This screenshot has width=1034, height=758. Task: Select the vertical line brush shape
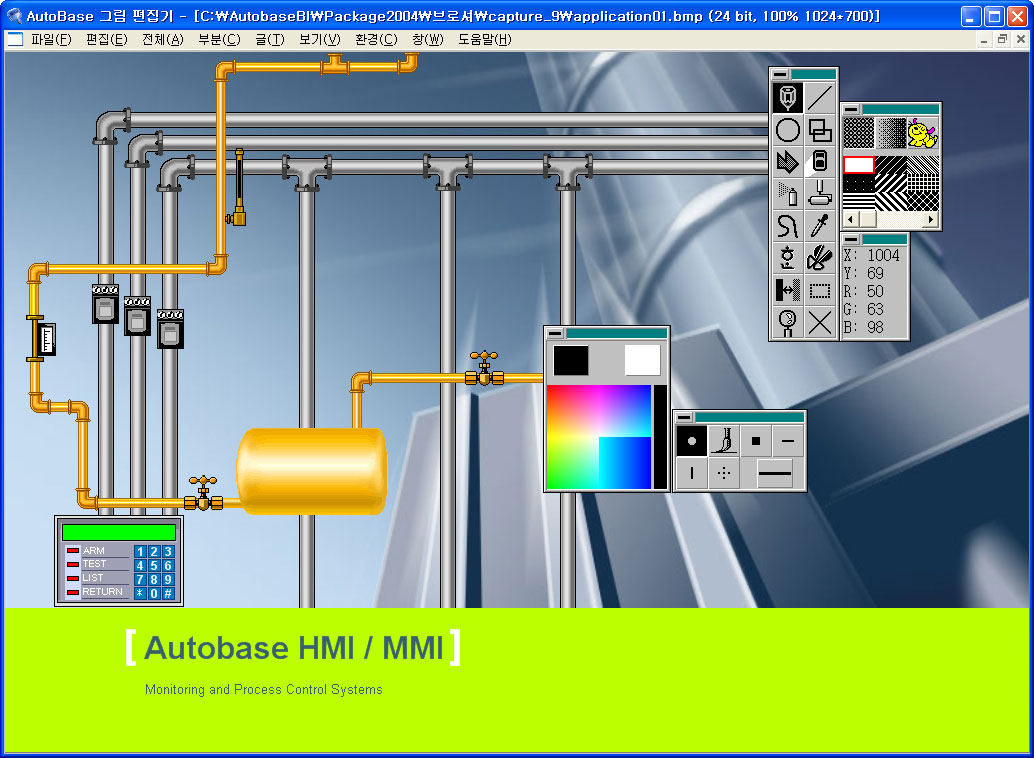pyautogui.click(x=691, y=473)
